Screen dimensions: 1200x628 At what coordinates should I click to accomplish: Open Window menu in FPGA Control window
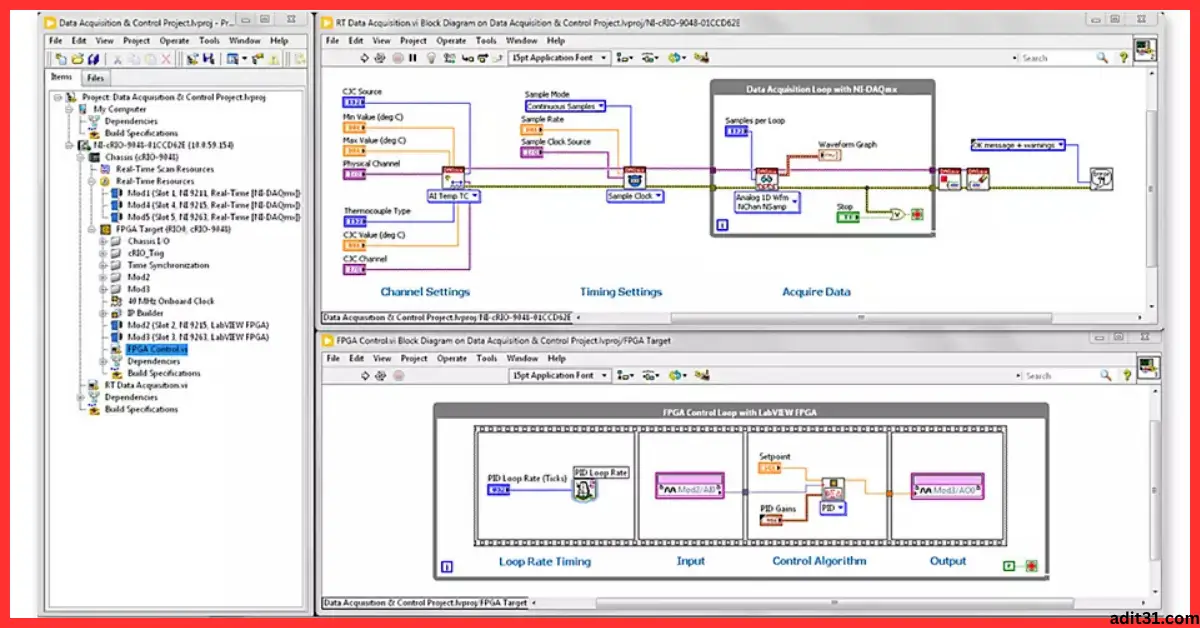pyautogui.click(x=522, y=358)
